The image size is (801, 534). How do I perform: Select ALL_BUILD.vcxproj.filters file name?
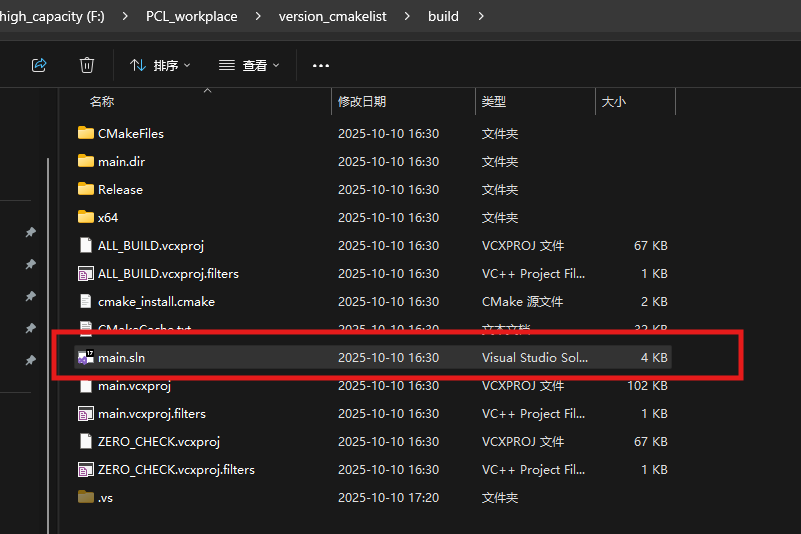click(x=168, y=274)
